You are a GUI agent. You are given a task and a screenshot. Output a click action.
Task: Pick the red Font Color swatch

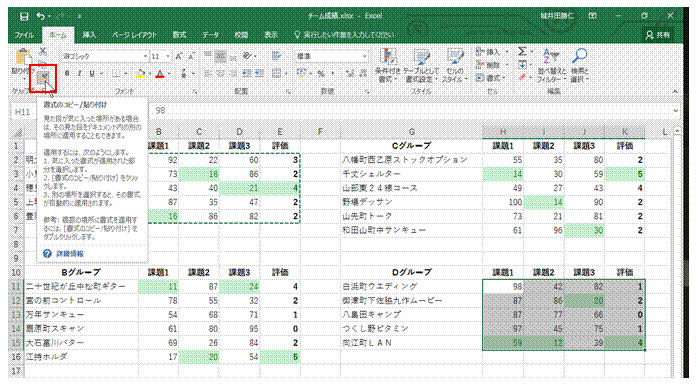pyautogui.click(x=160, y=73)
